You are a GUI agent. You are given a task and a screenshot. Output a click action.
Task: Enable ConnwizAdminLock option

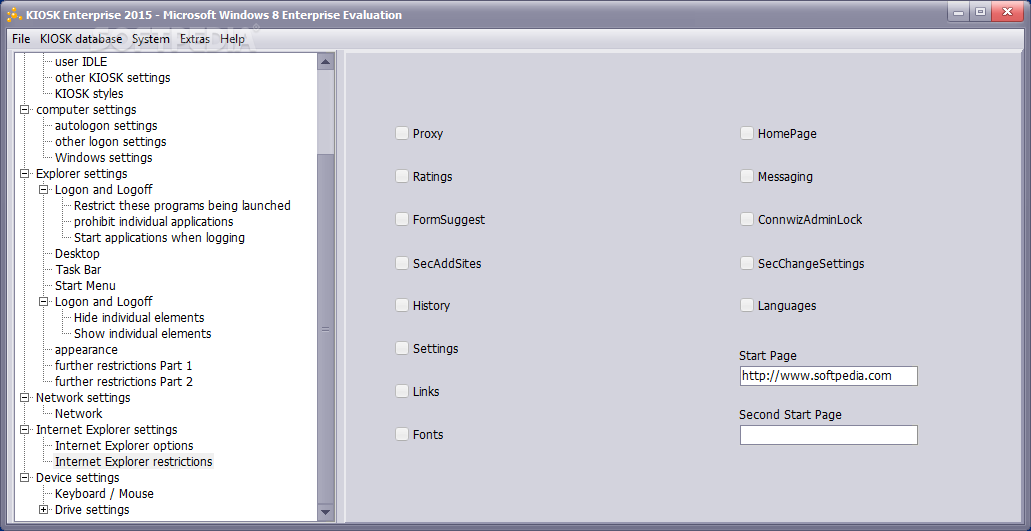click(x=746, y=219)
